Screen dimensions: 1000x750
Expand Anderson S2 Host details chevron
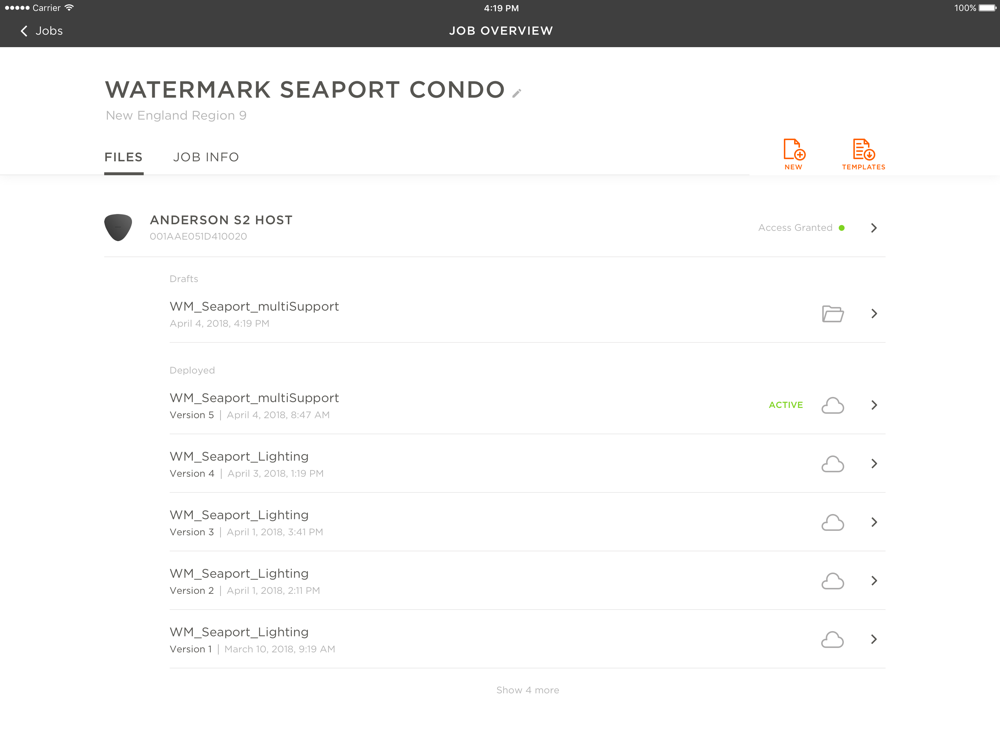[x=874, y=228]
